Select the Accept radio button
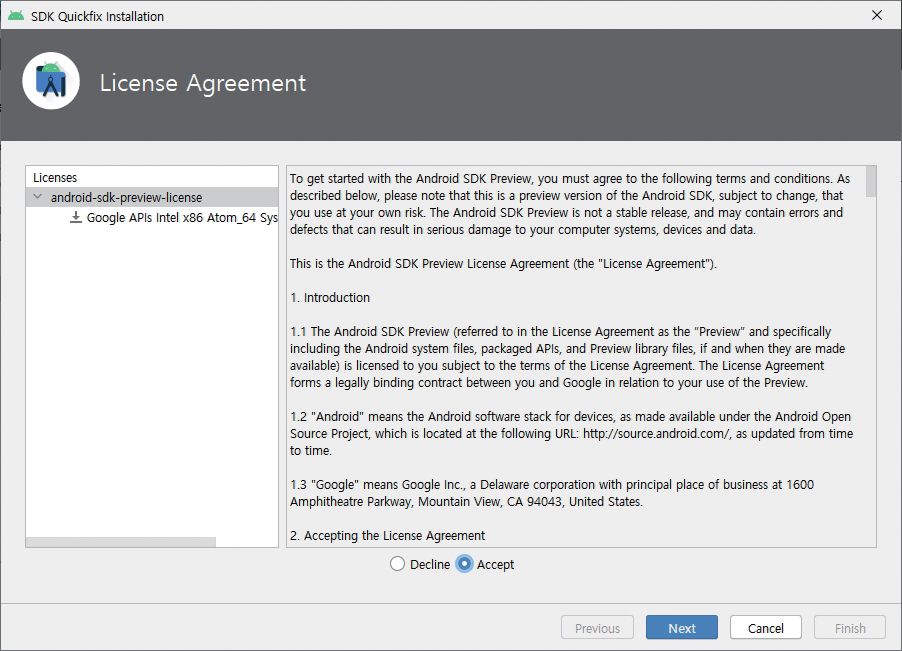This screenshot has height=651, width=902. click(x=464, y=564)
